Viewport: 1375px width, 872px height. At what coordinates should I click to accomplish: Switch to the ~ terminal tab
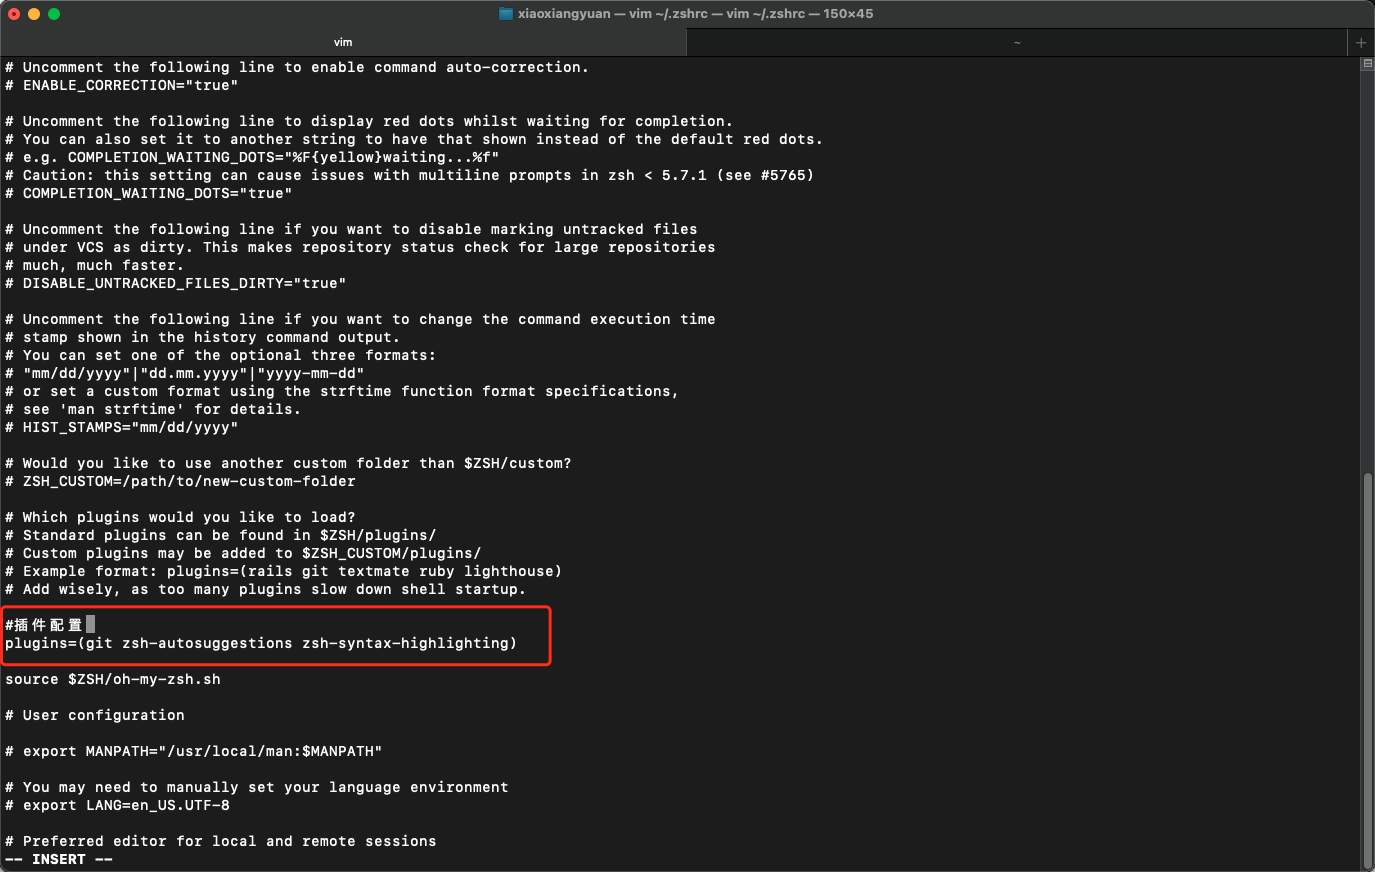pos(1017,42)
